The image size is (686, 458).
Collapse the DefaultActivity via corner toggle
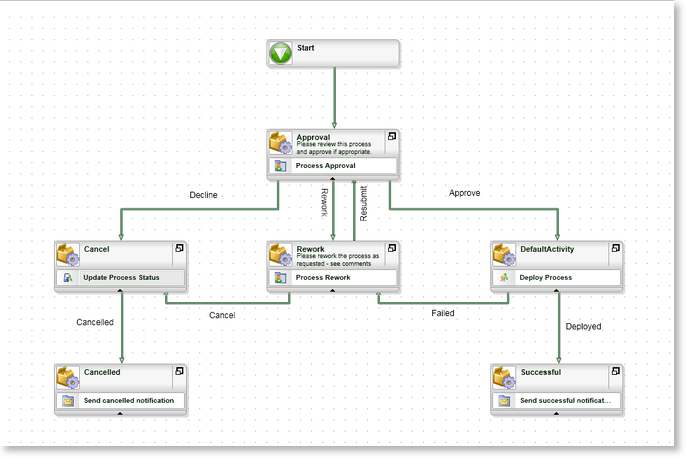tap(616, 248)
